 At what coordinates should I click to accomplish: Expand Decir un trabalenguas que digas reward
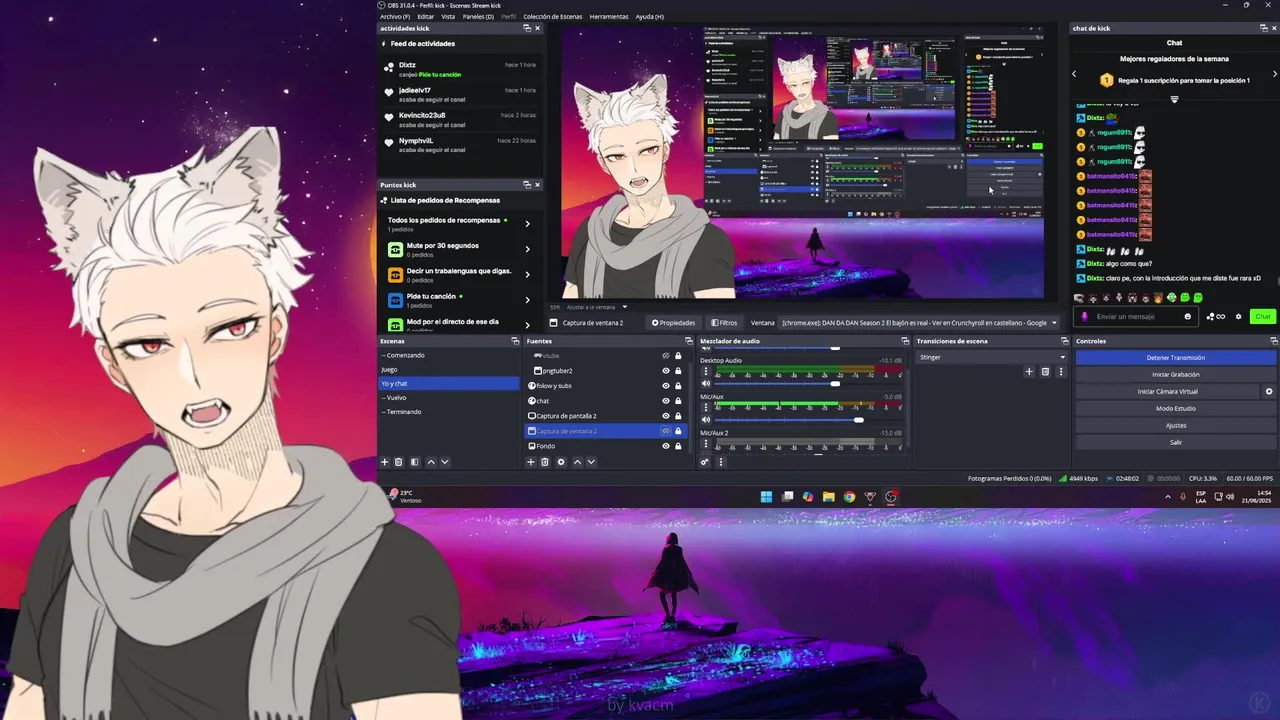[x=527, y=274]
